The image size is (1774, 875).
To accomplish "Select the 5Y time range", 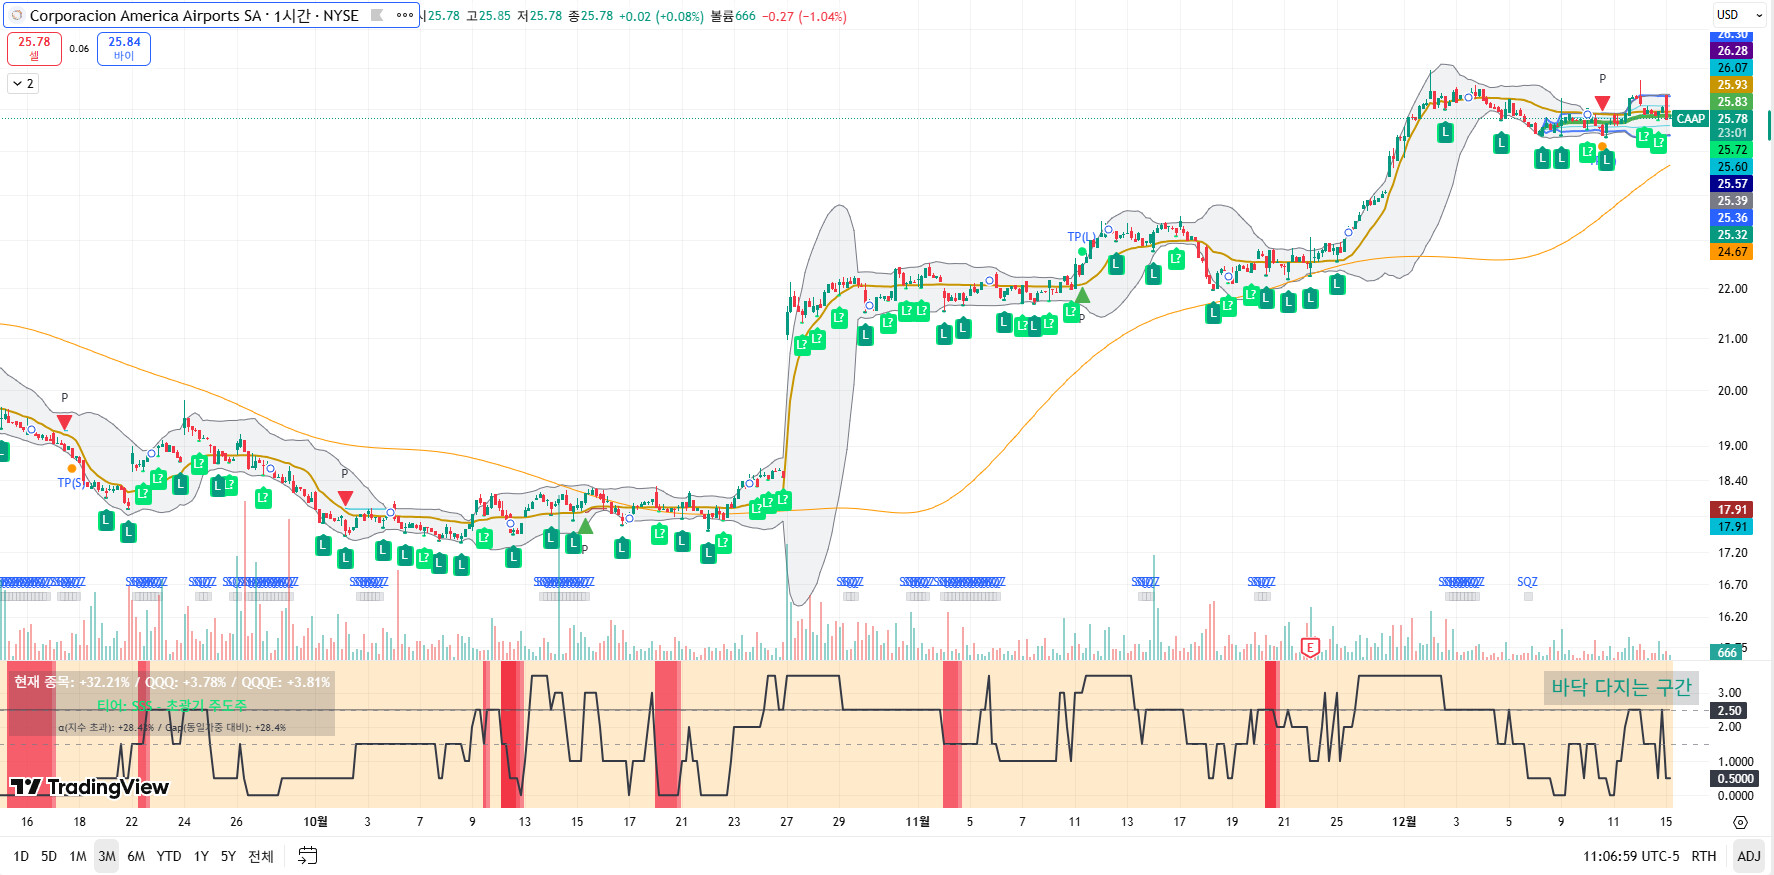I will tap(228, 856).
